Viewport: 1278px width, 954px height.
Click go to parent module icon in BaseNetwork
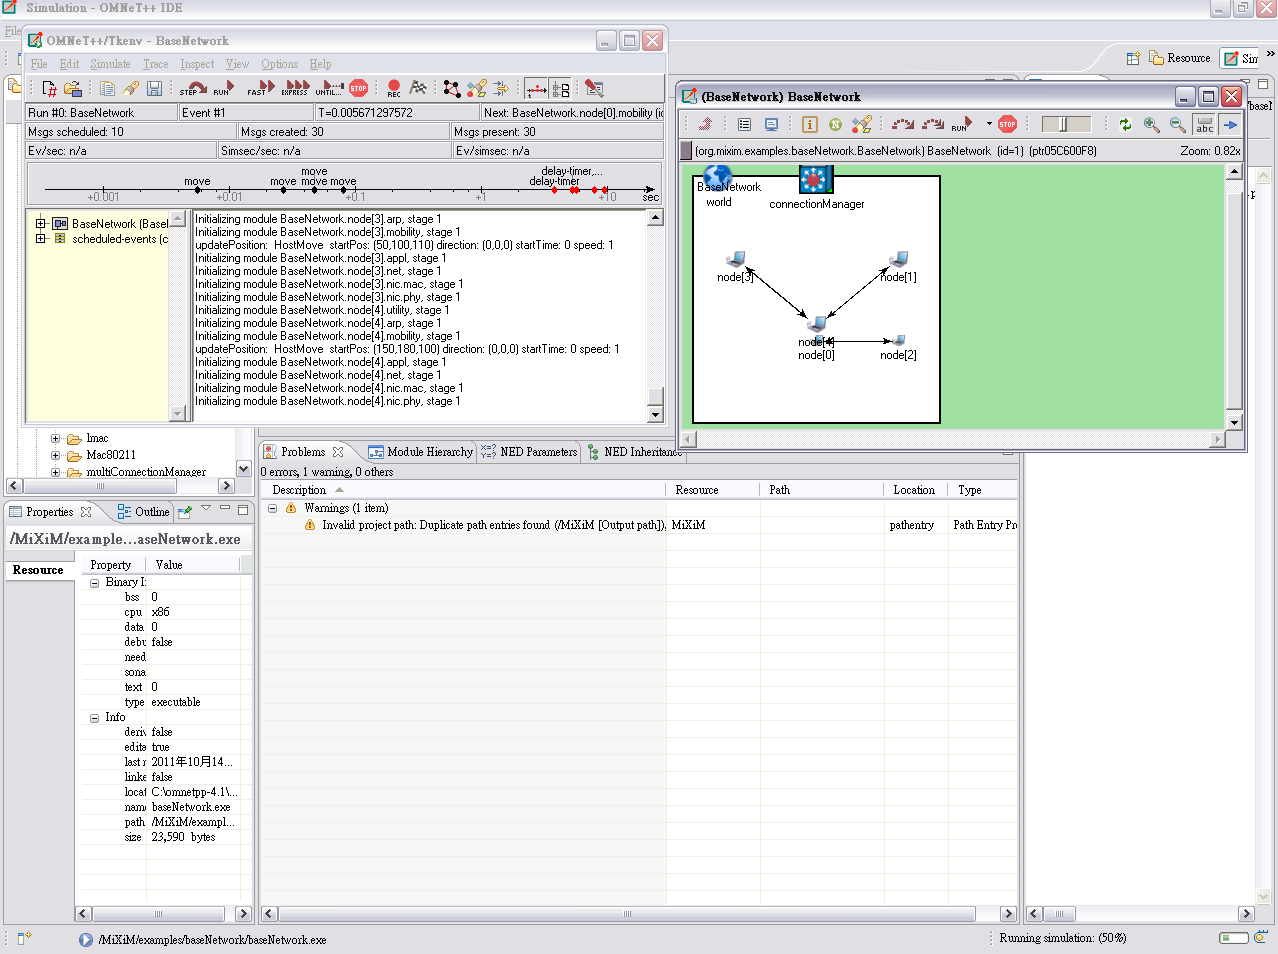click(x=706, y=124)
